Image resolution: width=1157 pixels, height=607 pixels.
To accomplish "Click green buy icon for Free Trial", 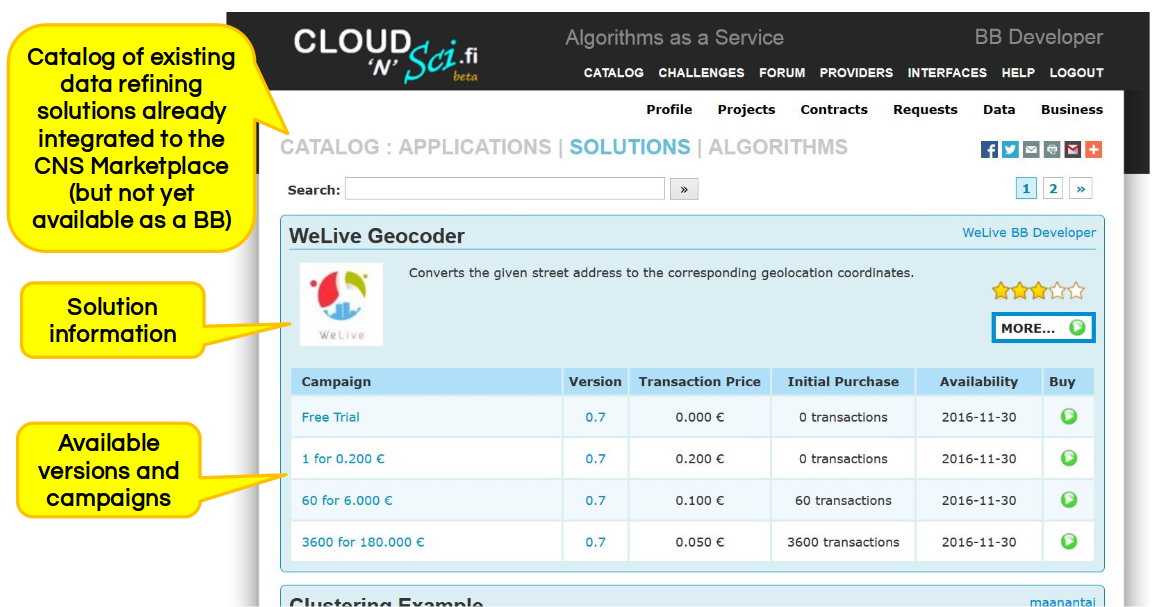I will click(x=1068, y=417).
